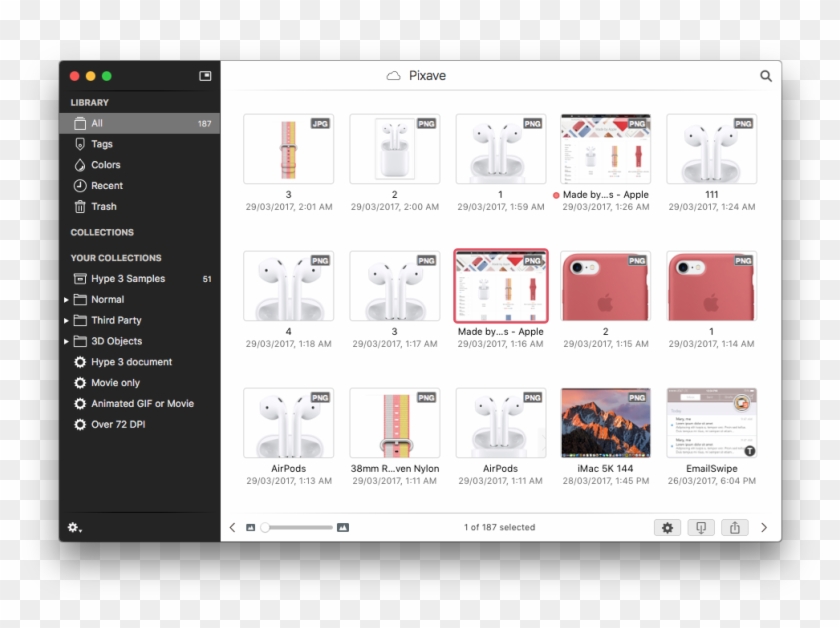Image resolution: width=840 pixels, height=628 pixels.
Task: Click the thumbnail size slider handle
Action: (265, 528)
